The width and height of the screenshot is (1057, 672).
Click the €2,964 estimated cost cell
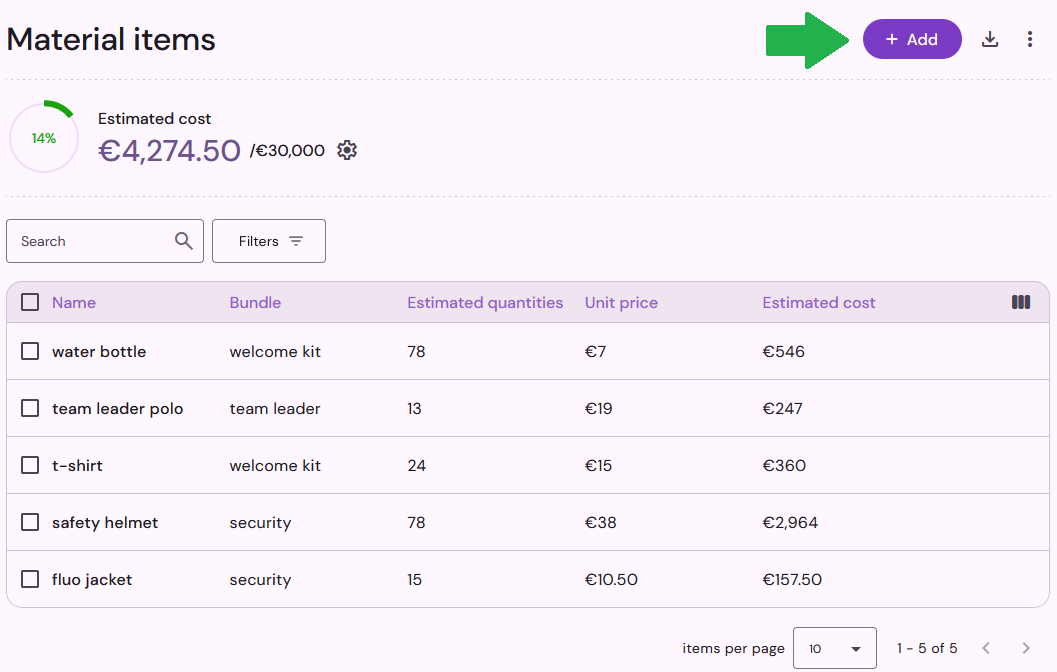click(x=790, y=522)
